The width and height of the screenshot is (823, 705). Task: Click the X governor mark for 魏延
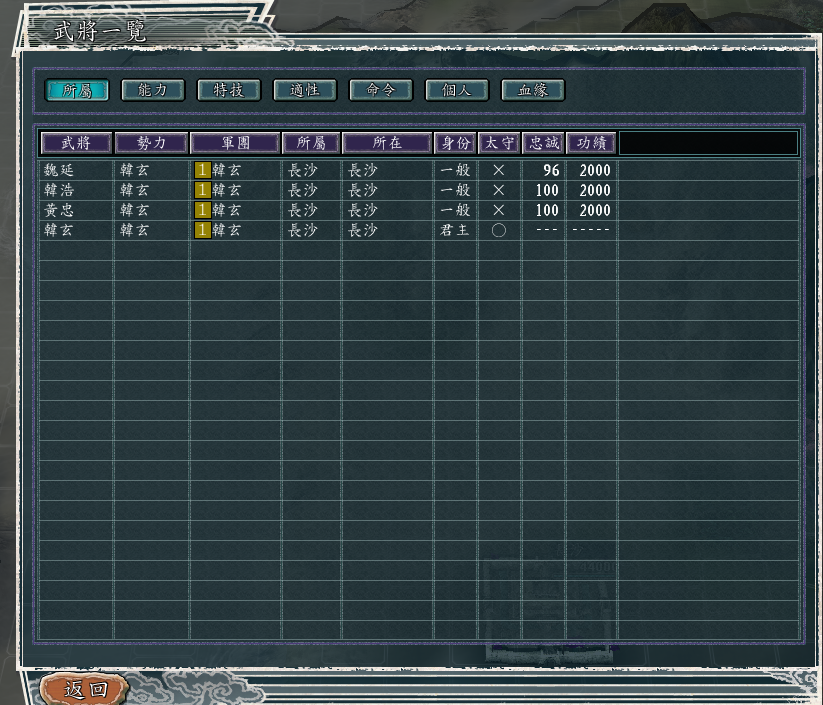click(499, 170)
